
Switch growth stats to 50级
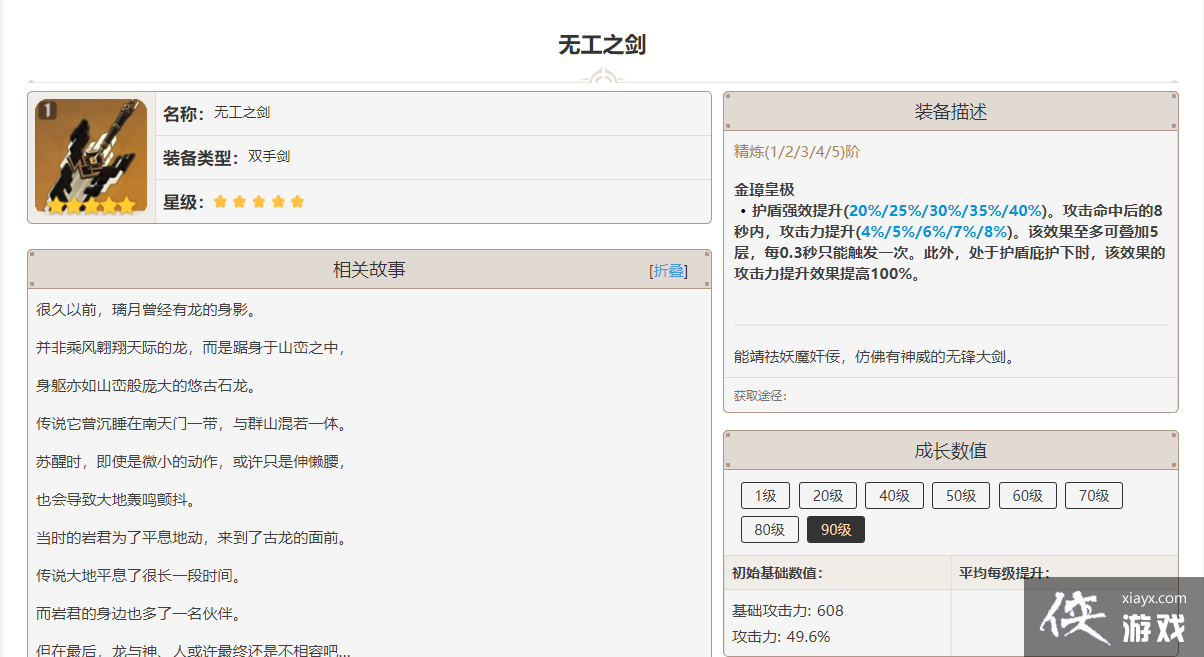tap(960, 495)
